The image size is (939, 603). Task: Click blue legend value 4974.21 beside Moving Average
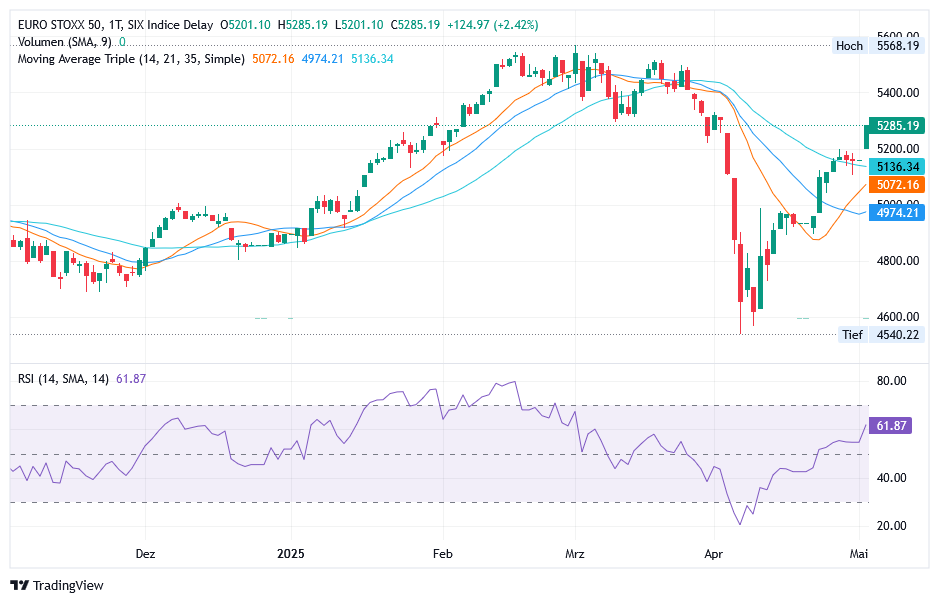323,59
